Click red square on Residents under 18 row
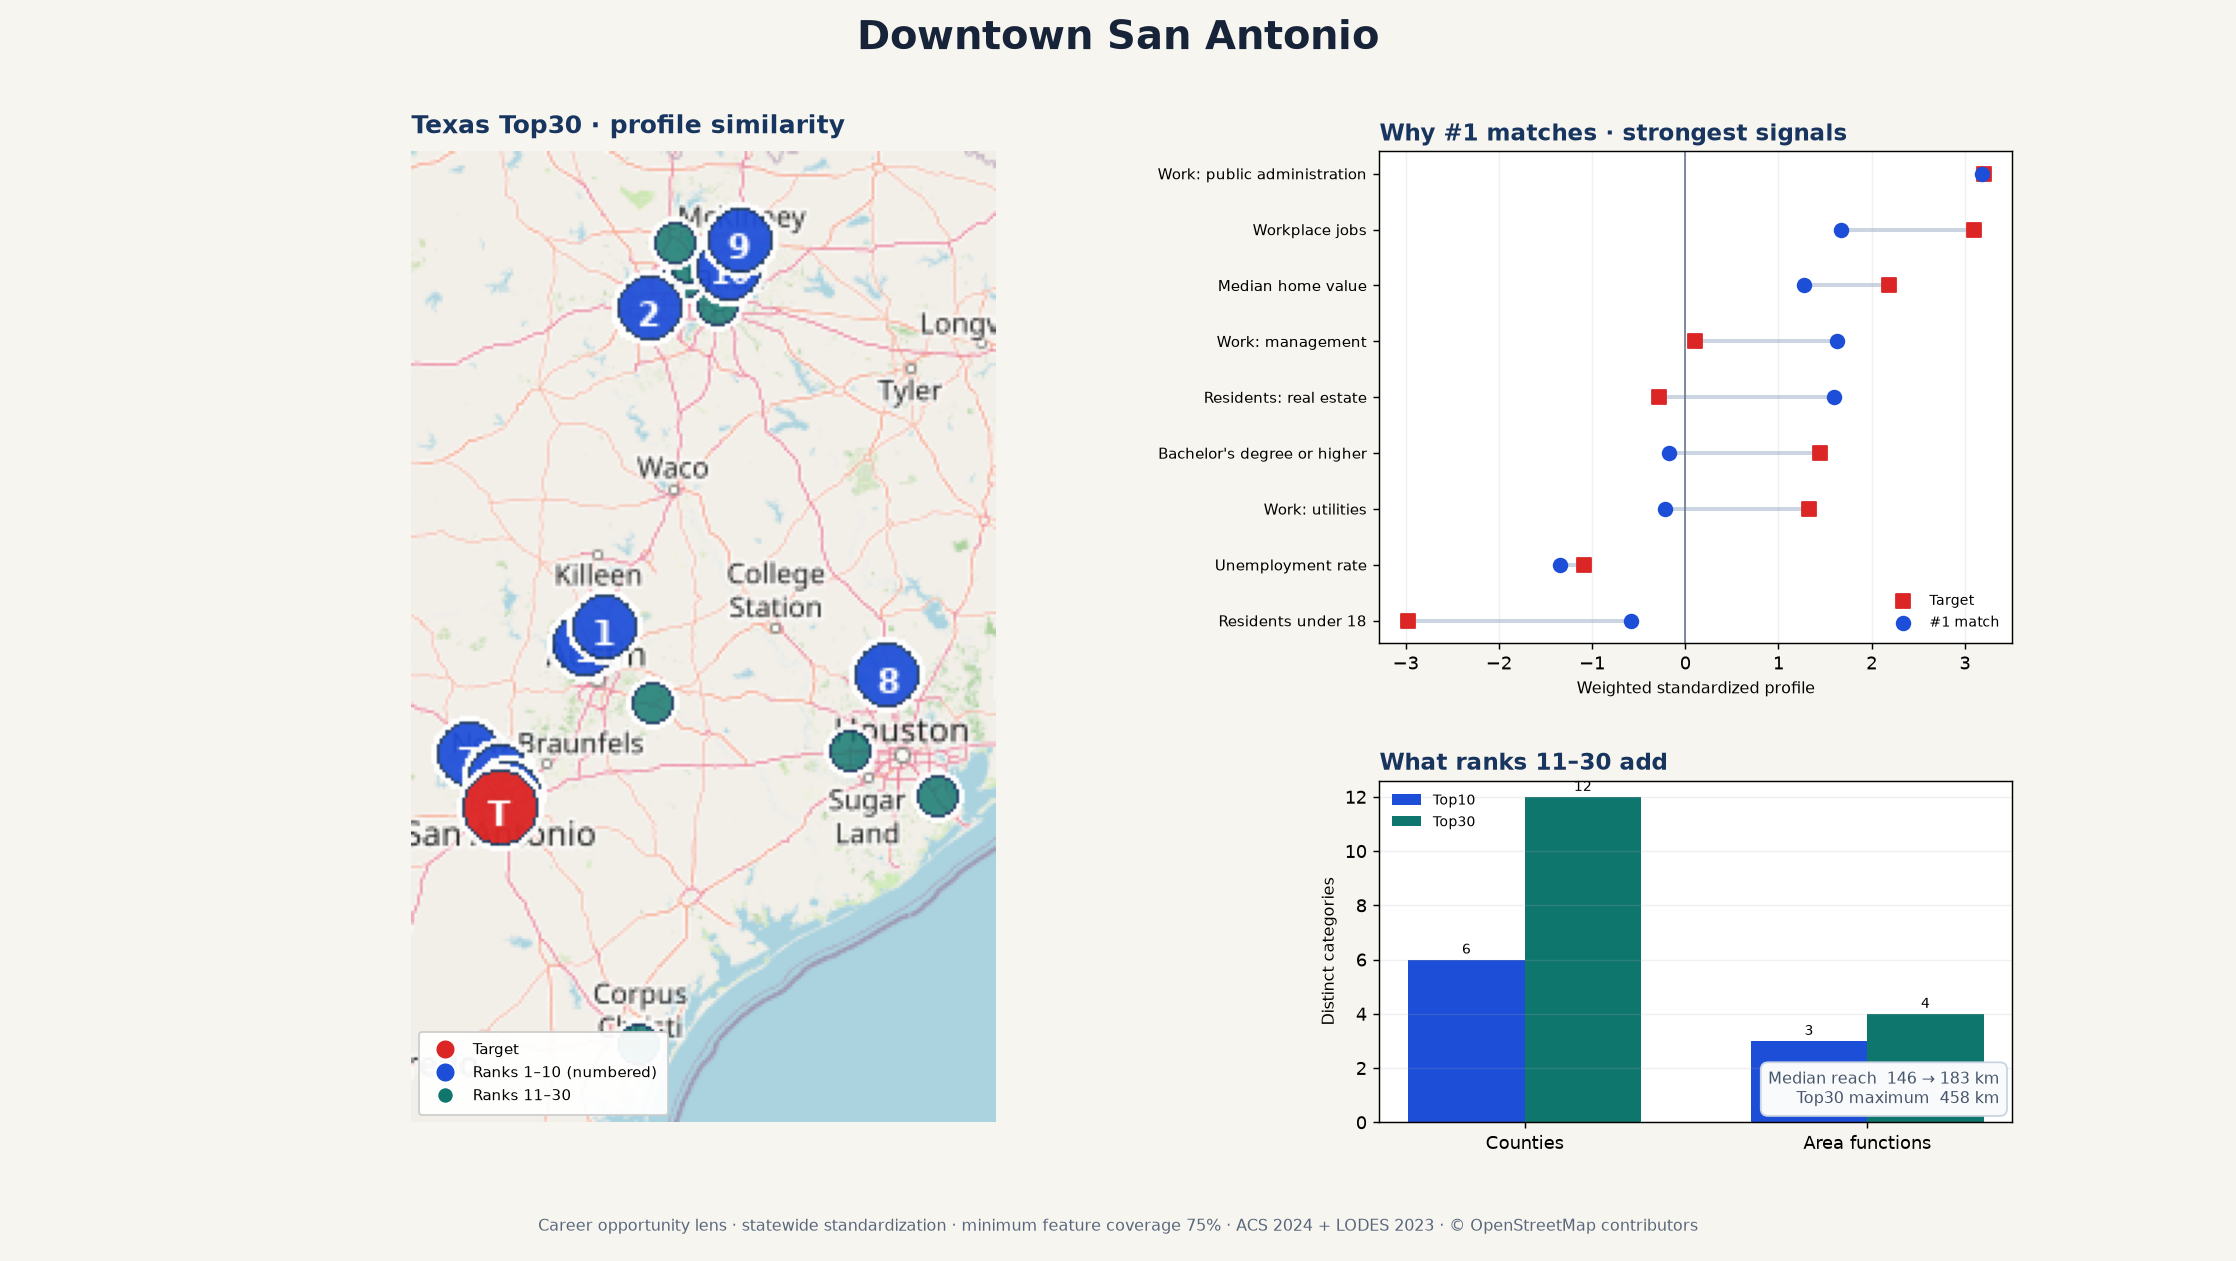This screenshot has height=1261, width=2236. pos(1408,622)
